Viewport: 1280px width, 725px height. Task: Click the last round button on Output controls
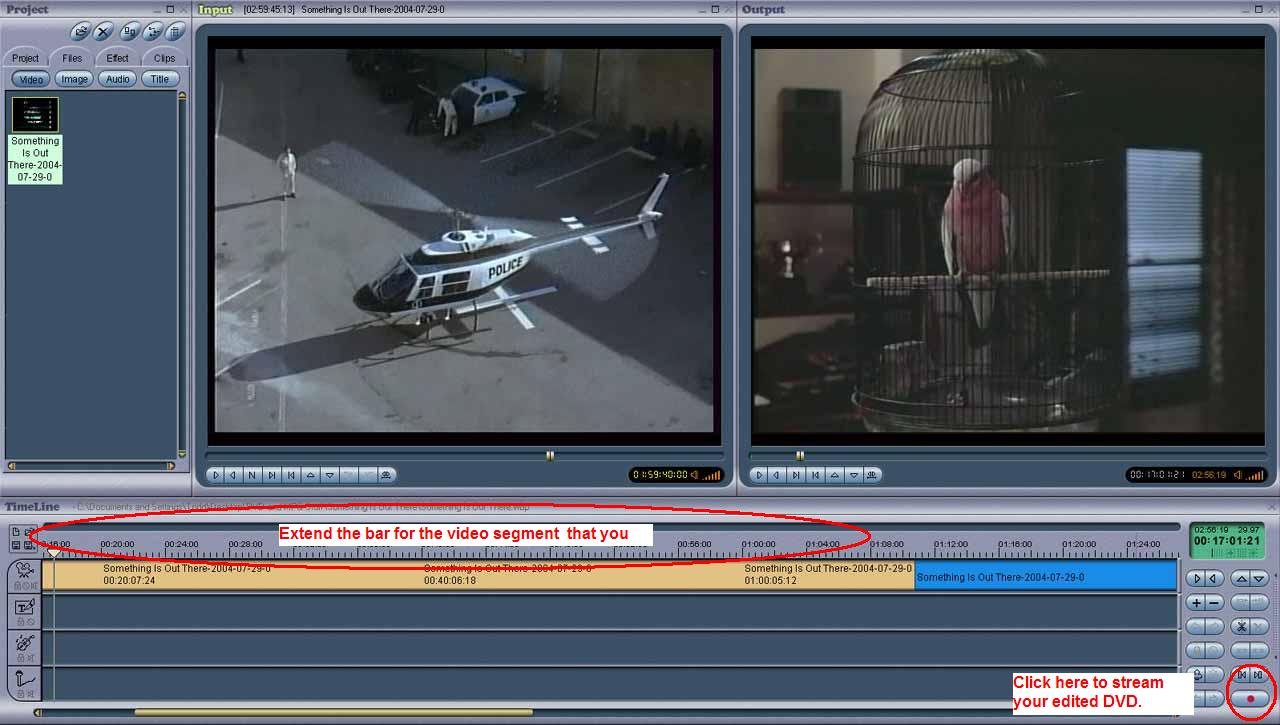coord(872,475)
